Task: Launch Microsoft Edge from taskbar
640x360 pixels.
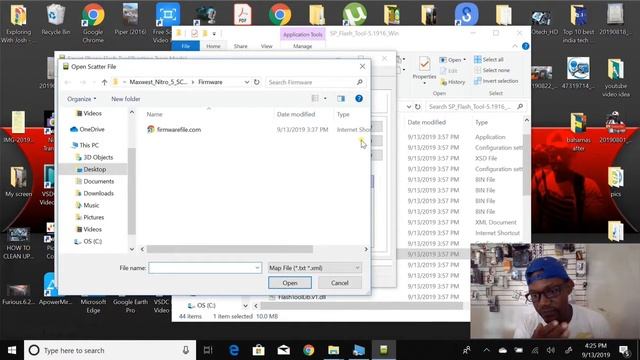Action: tap(233, 350)
